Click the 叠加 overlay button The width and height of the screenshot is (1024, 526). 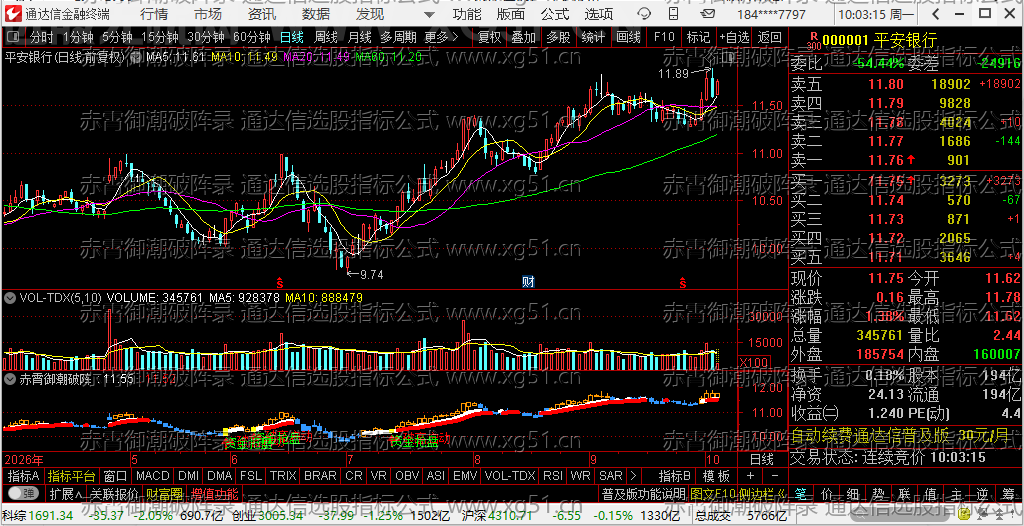523,37
